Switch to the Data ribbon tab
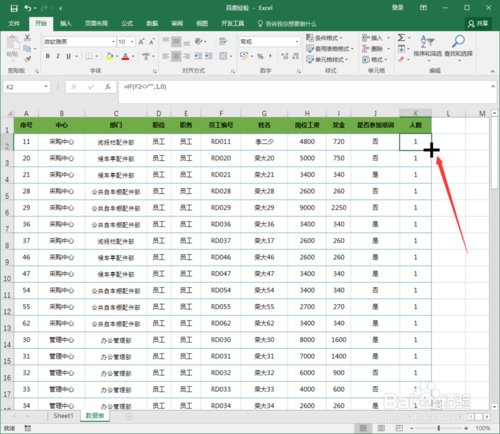Image resolution: width=500 pixels, height=434 pixels. click(x=152, y=23)
